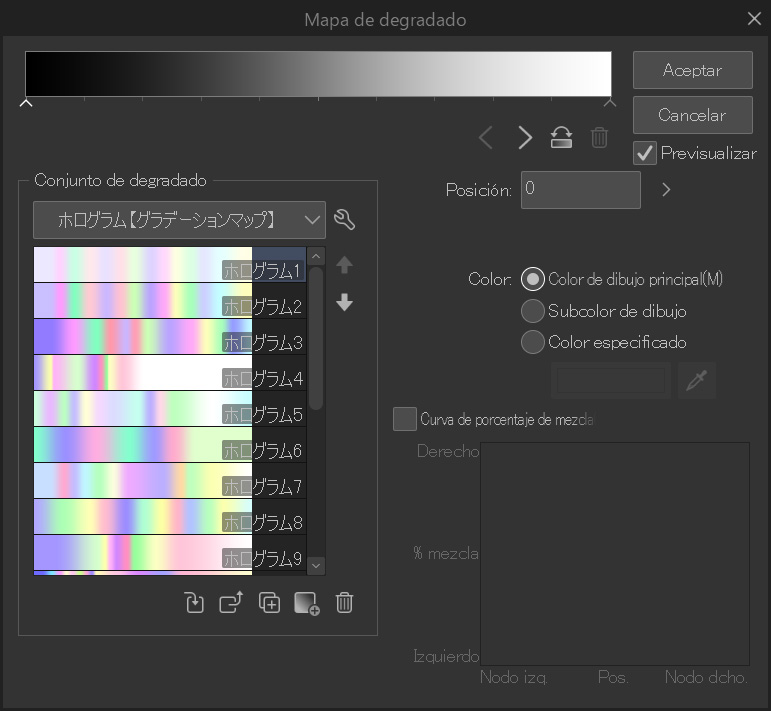Viewport: 771px width, 711px height.
Task: Click the reverse gradient icon
Action: pos(561,138)
